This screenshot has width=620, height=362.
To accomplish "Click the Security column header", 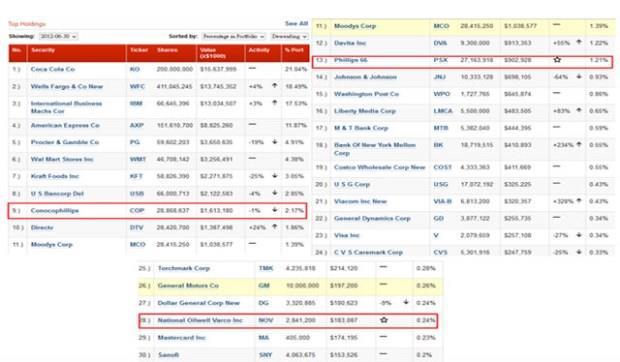I will click(43, 50).
